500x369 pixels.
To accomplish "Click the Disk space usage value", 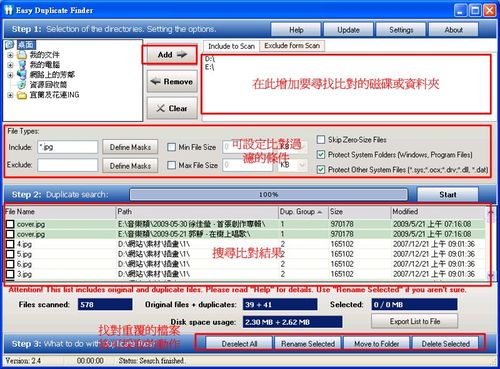I will tap(292, 322).
